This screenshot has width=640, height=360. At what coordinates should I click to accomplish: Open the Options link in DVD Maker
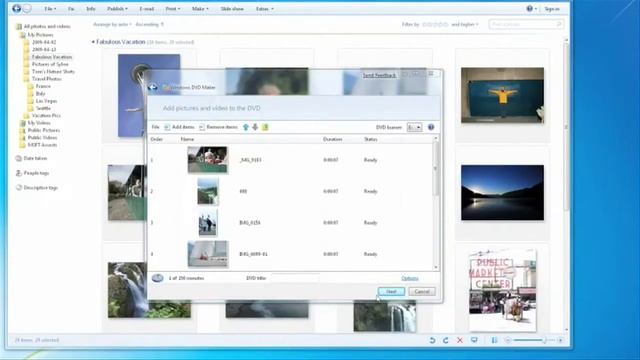coord(410,278)
